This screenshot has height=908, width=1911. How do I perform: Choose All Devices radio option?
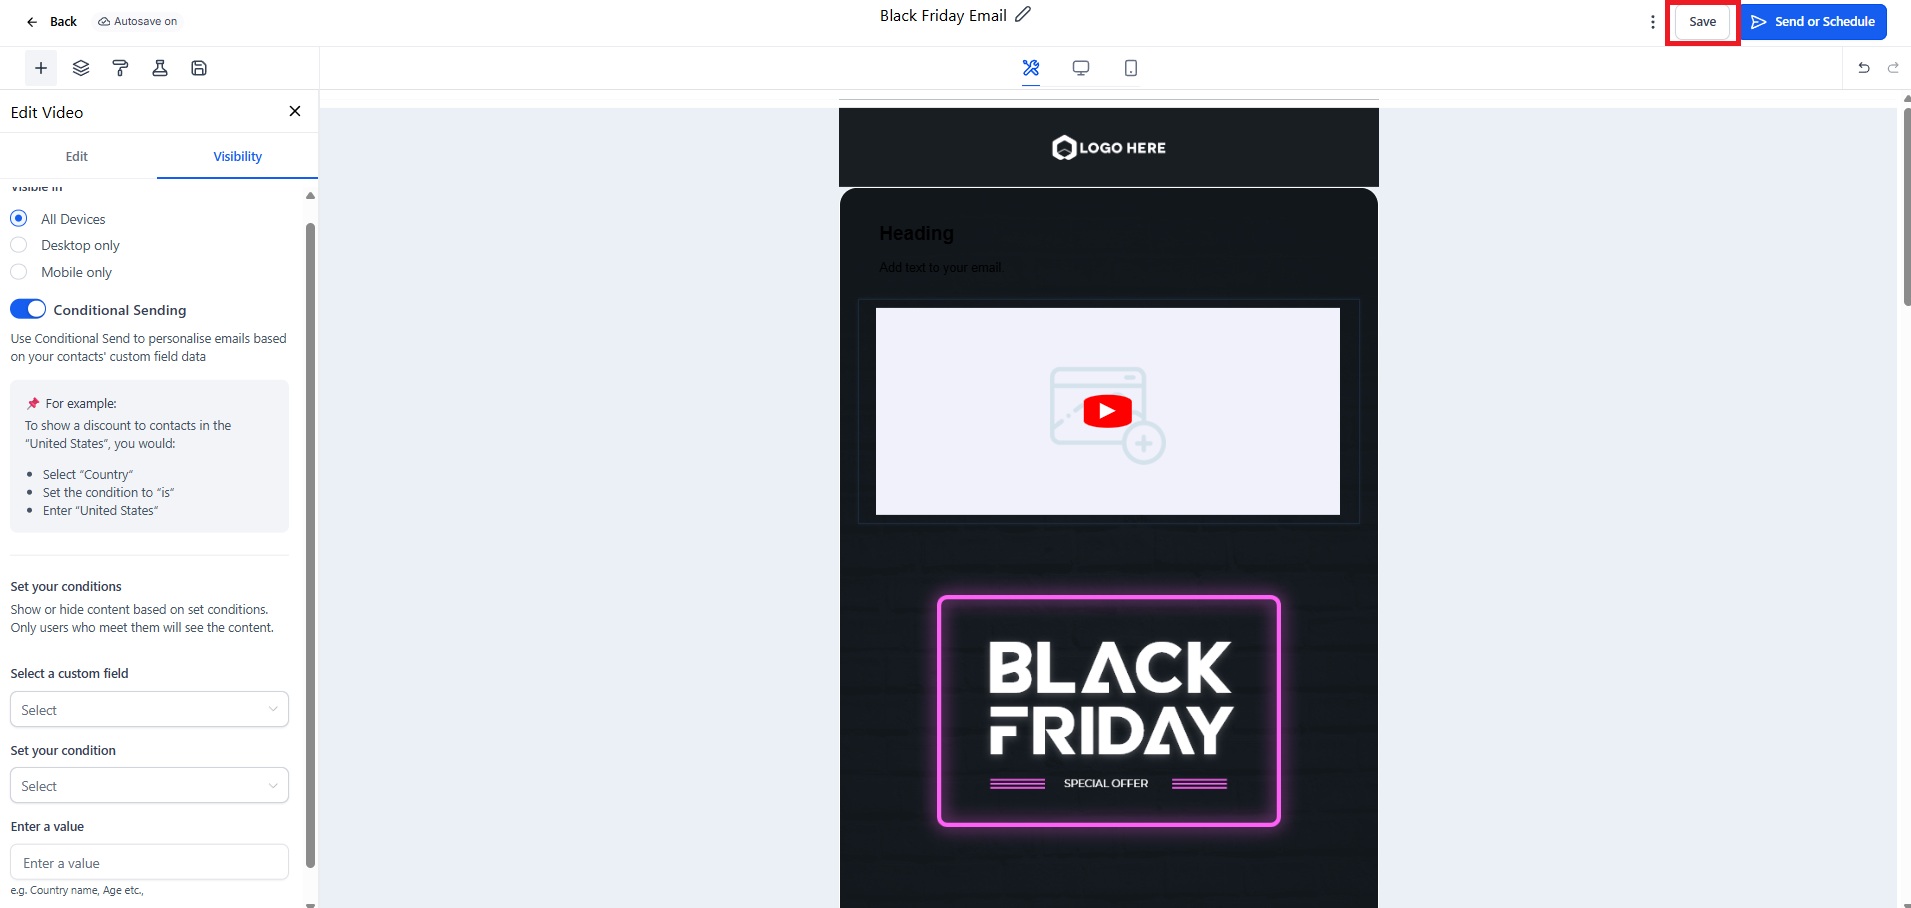[x=19, y=218]
